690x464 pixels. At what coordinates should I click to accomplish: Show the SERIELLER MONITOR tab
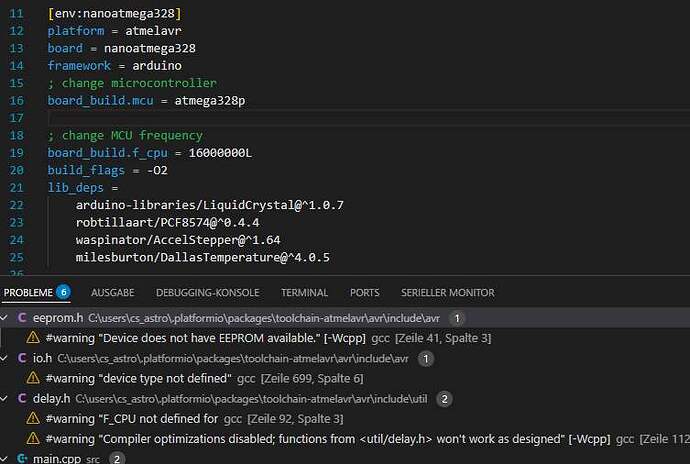coord(446,293)
